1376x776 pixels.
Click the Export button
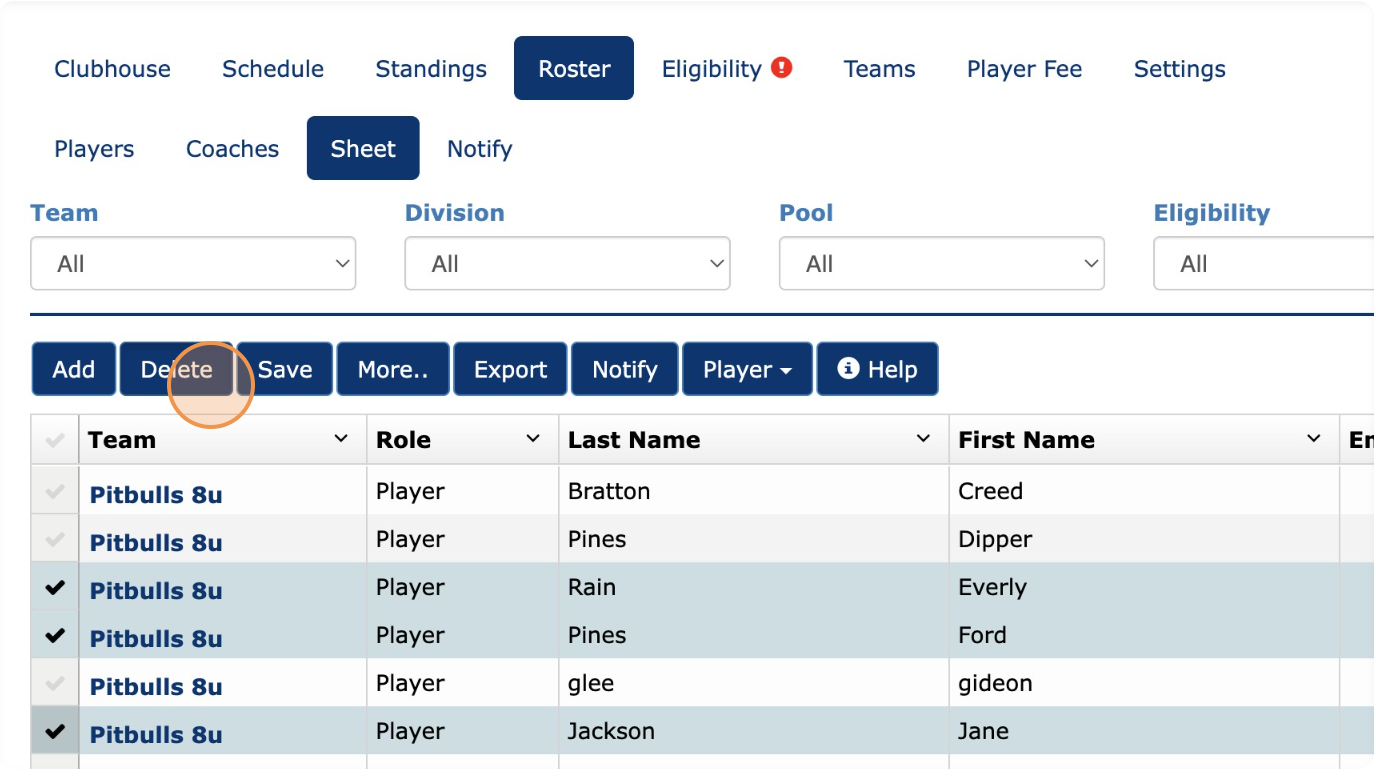tap(510, 369)
